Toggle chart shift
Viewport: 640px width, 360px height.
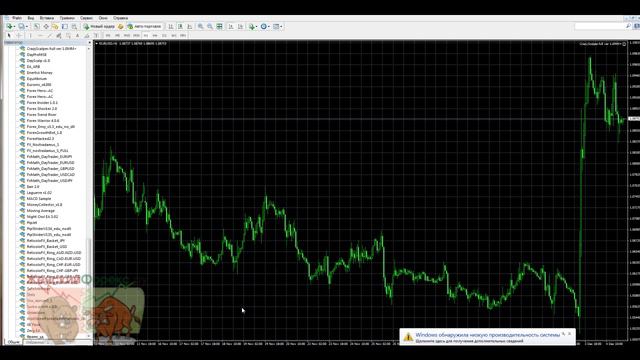pos(240,27)
